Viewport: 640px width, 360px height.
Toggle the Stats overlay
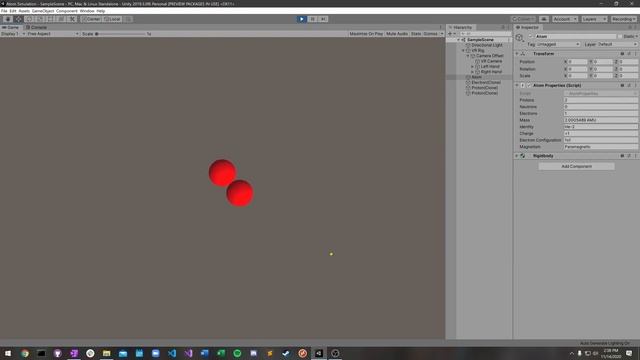[416, 34]
